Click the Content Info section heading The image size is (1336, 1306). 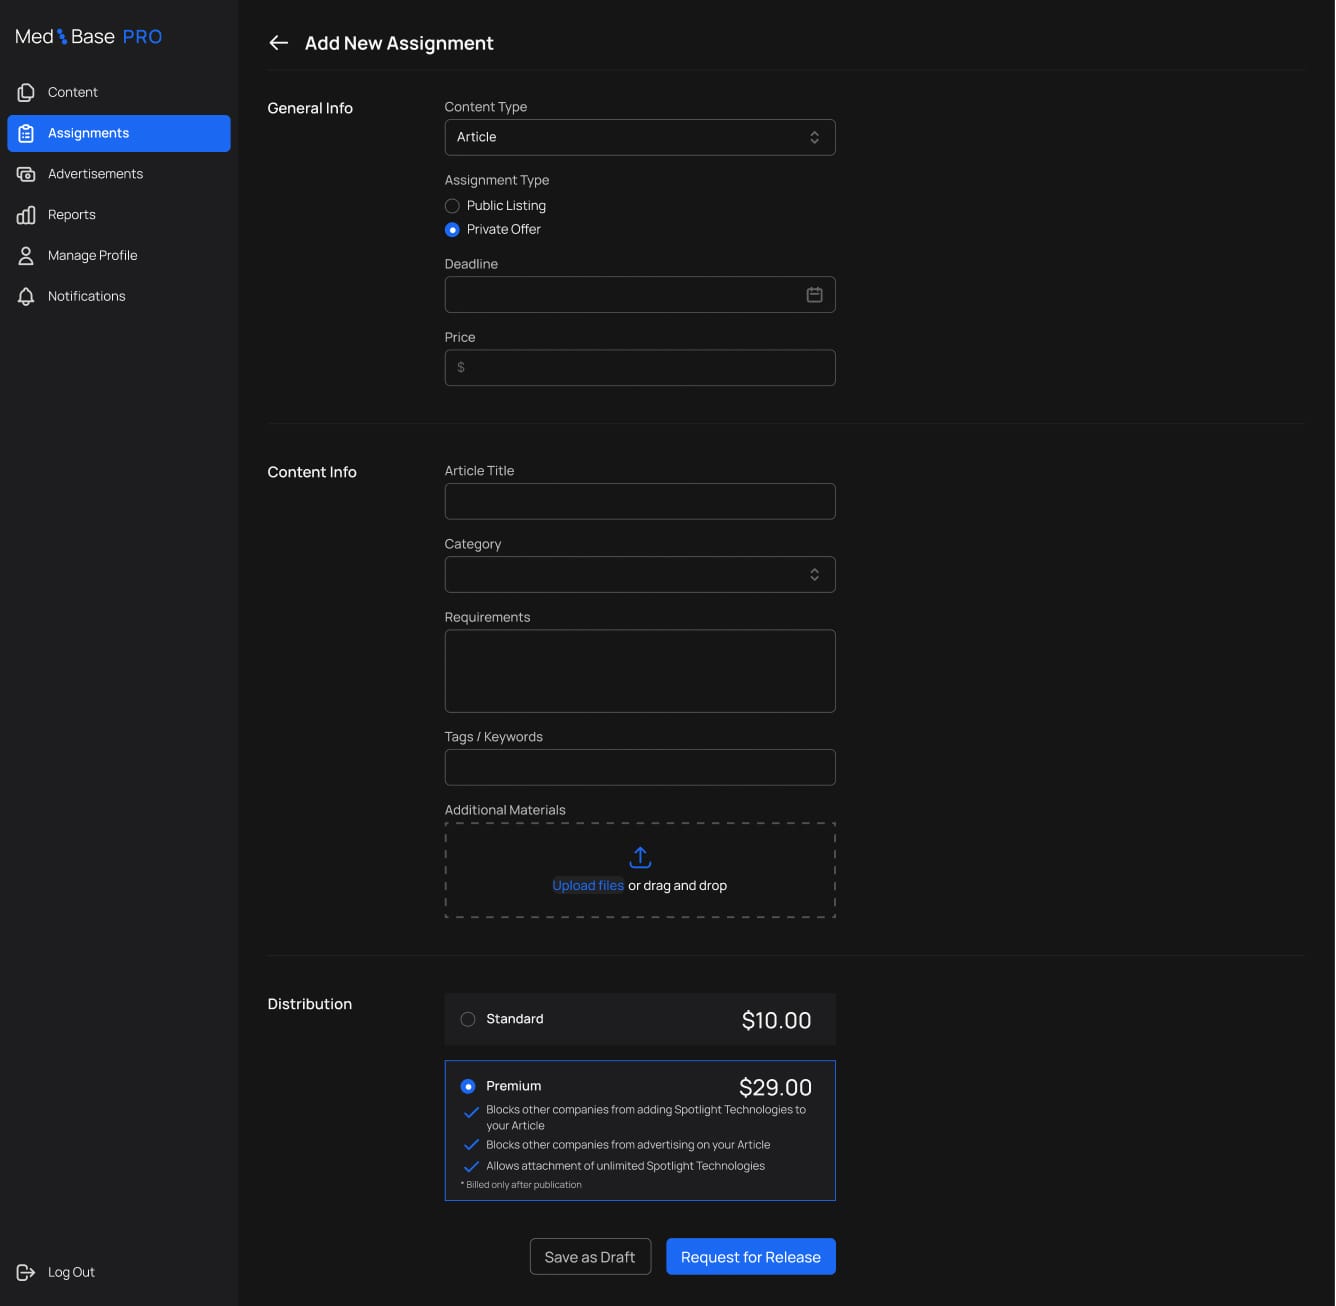[x=312, y=472]
